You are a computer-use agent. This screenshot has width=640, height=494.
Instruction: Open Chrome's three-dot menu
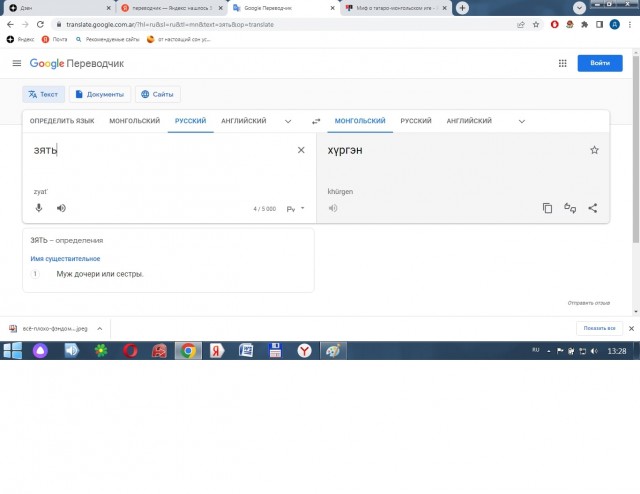coord(630,24)
